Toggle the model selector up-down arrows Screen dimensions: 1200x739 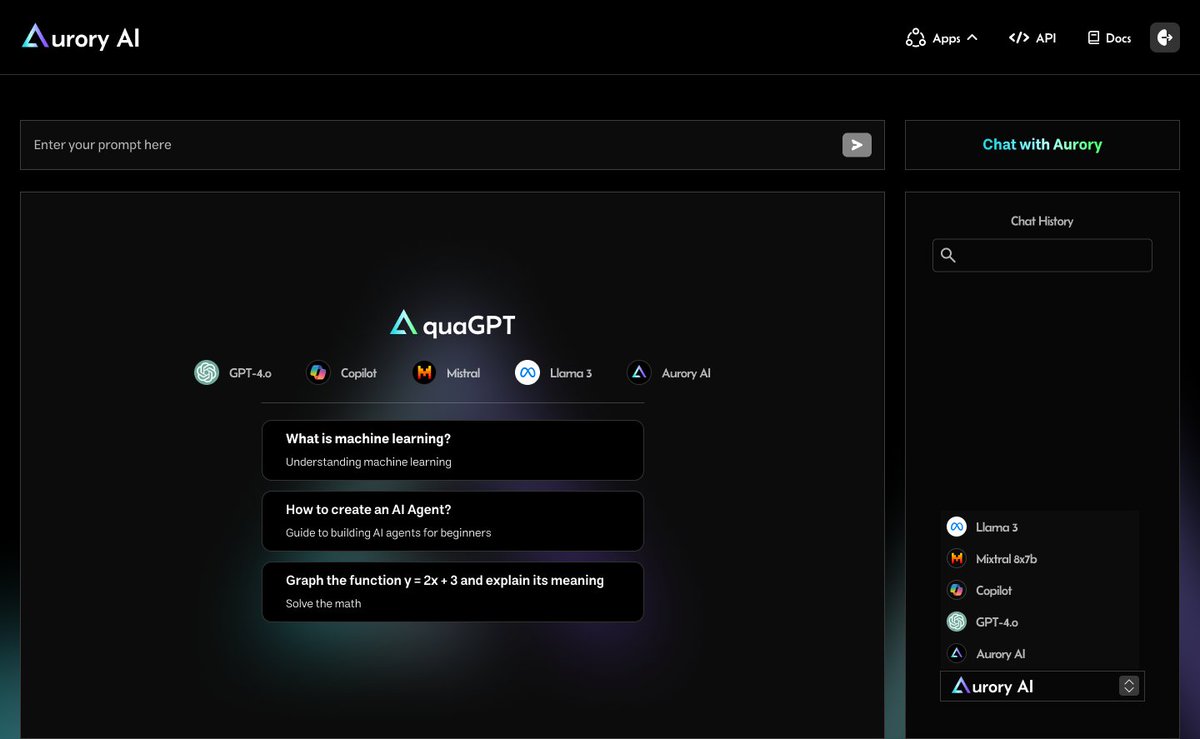point(1129,686)
